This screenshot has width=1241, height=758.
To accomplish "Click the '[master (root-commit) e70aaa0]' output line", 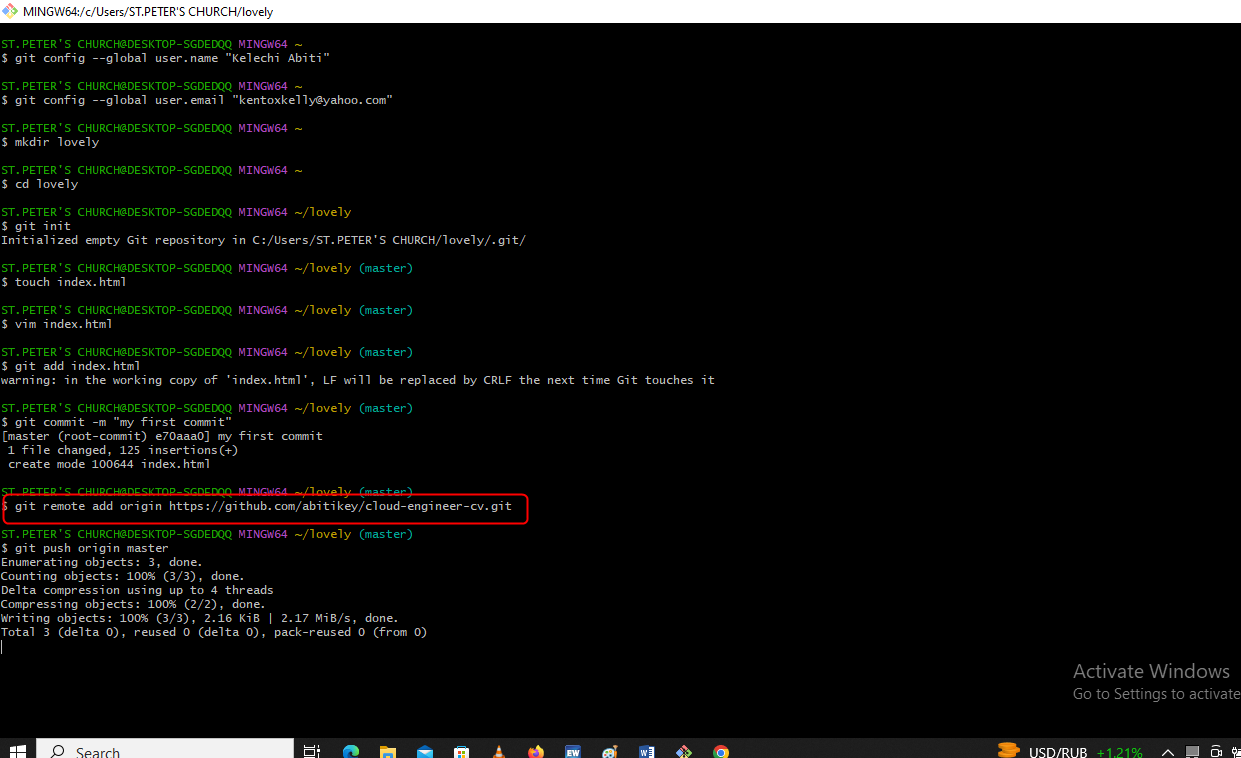I will coord(161,436).
